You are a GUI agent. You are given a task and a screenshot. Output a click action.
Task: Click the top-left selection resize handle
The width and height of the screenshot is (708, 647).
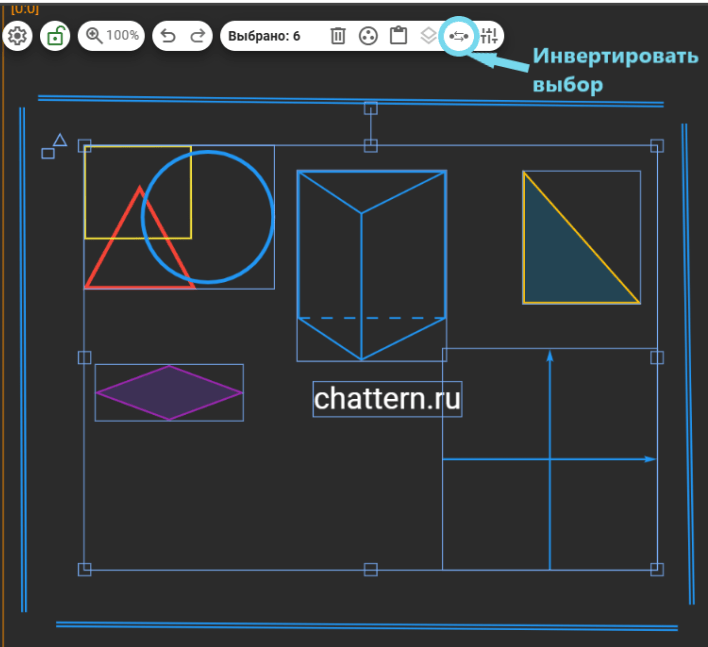coord(84,146)
